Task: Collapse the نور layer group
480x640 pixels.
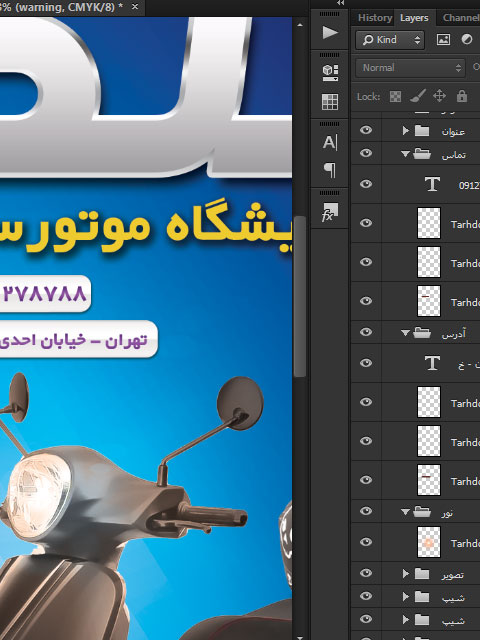Action: tap(405, 511)
